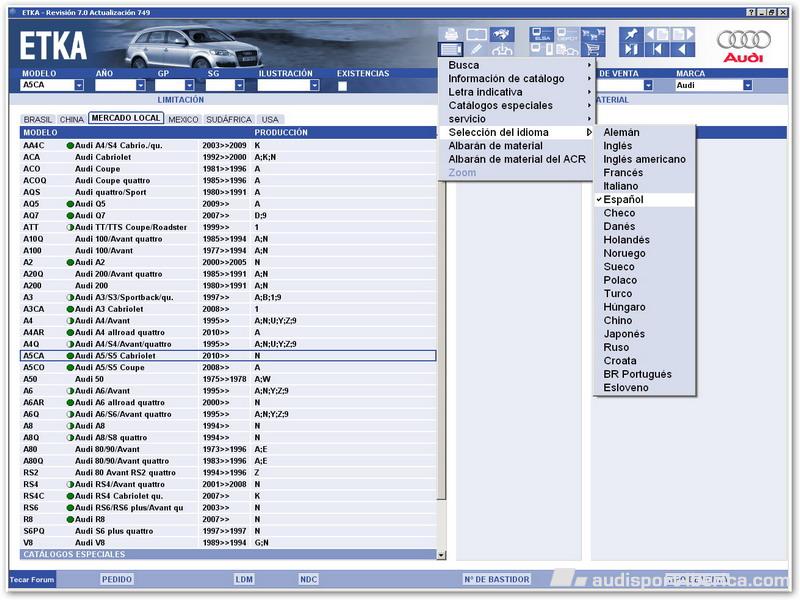Click the jump to first icon
This screenshot has height=600, width=800.
[x=657, y=49]
